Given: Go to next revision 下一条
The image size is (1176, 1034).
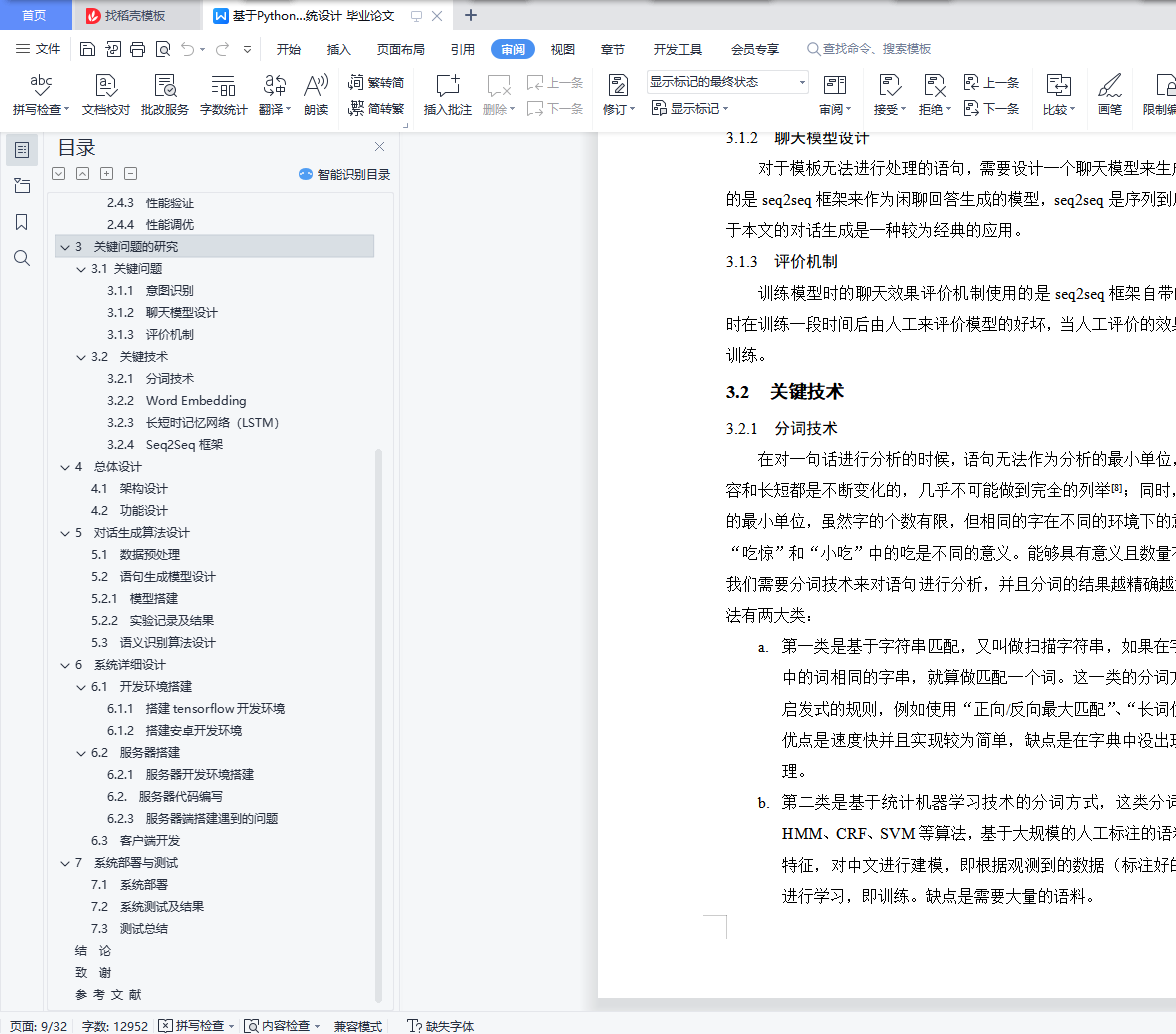Looking at the screenshot, I should (991, 109).
